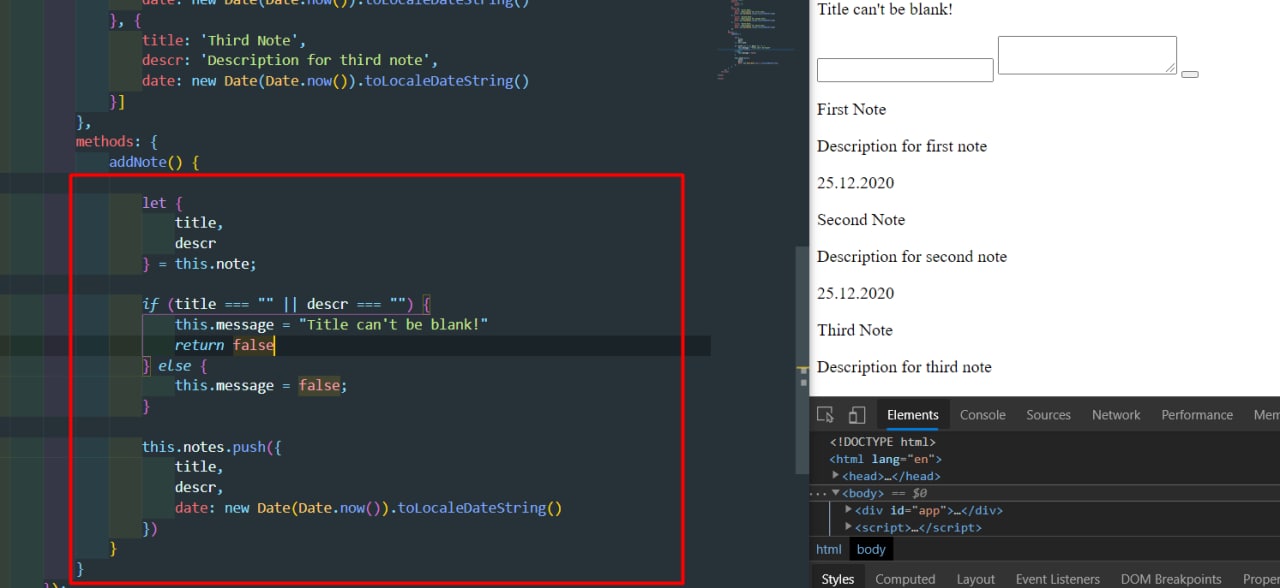Image resolution: width=1280 pixels, height=588 pixels.
Task: Click 'Description for second note' text
Action: coord(912,257)
